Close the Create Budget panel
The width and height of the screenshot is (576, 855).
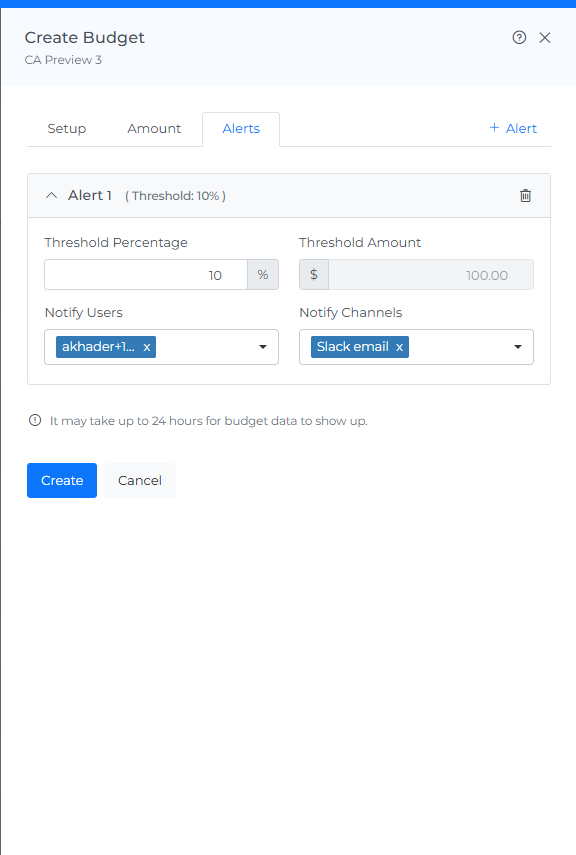click(x=544, y=38)
